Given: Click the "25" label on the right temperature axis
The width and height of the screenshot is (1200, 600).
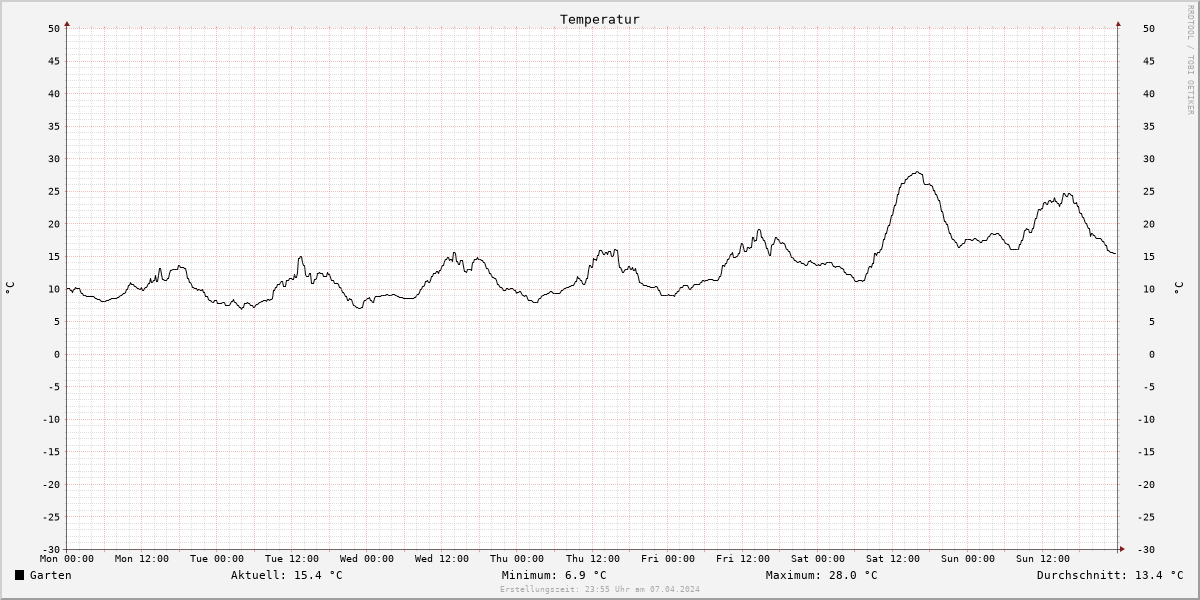Looking at the screenshot, I should click(1149, 191).
